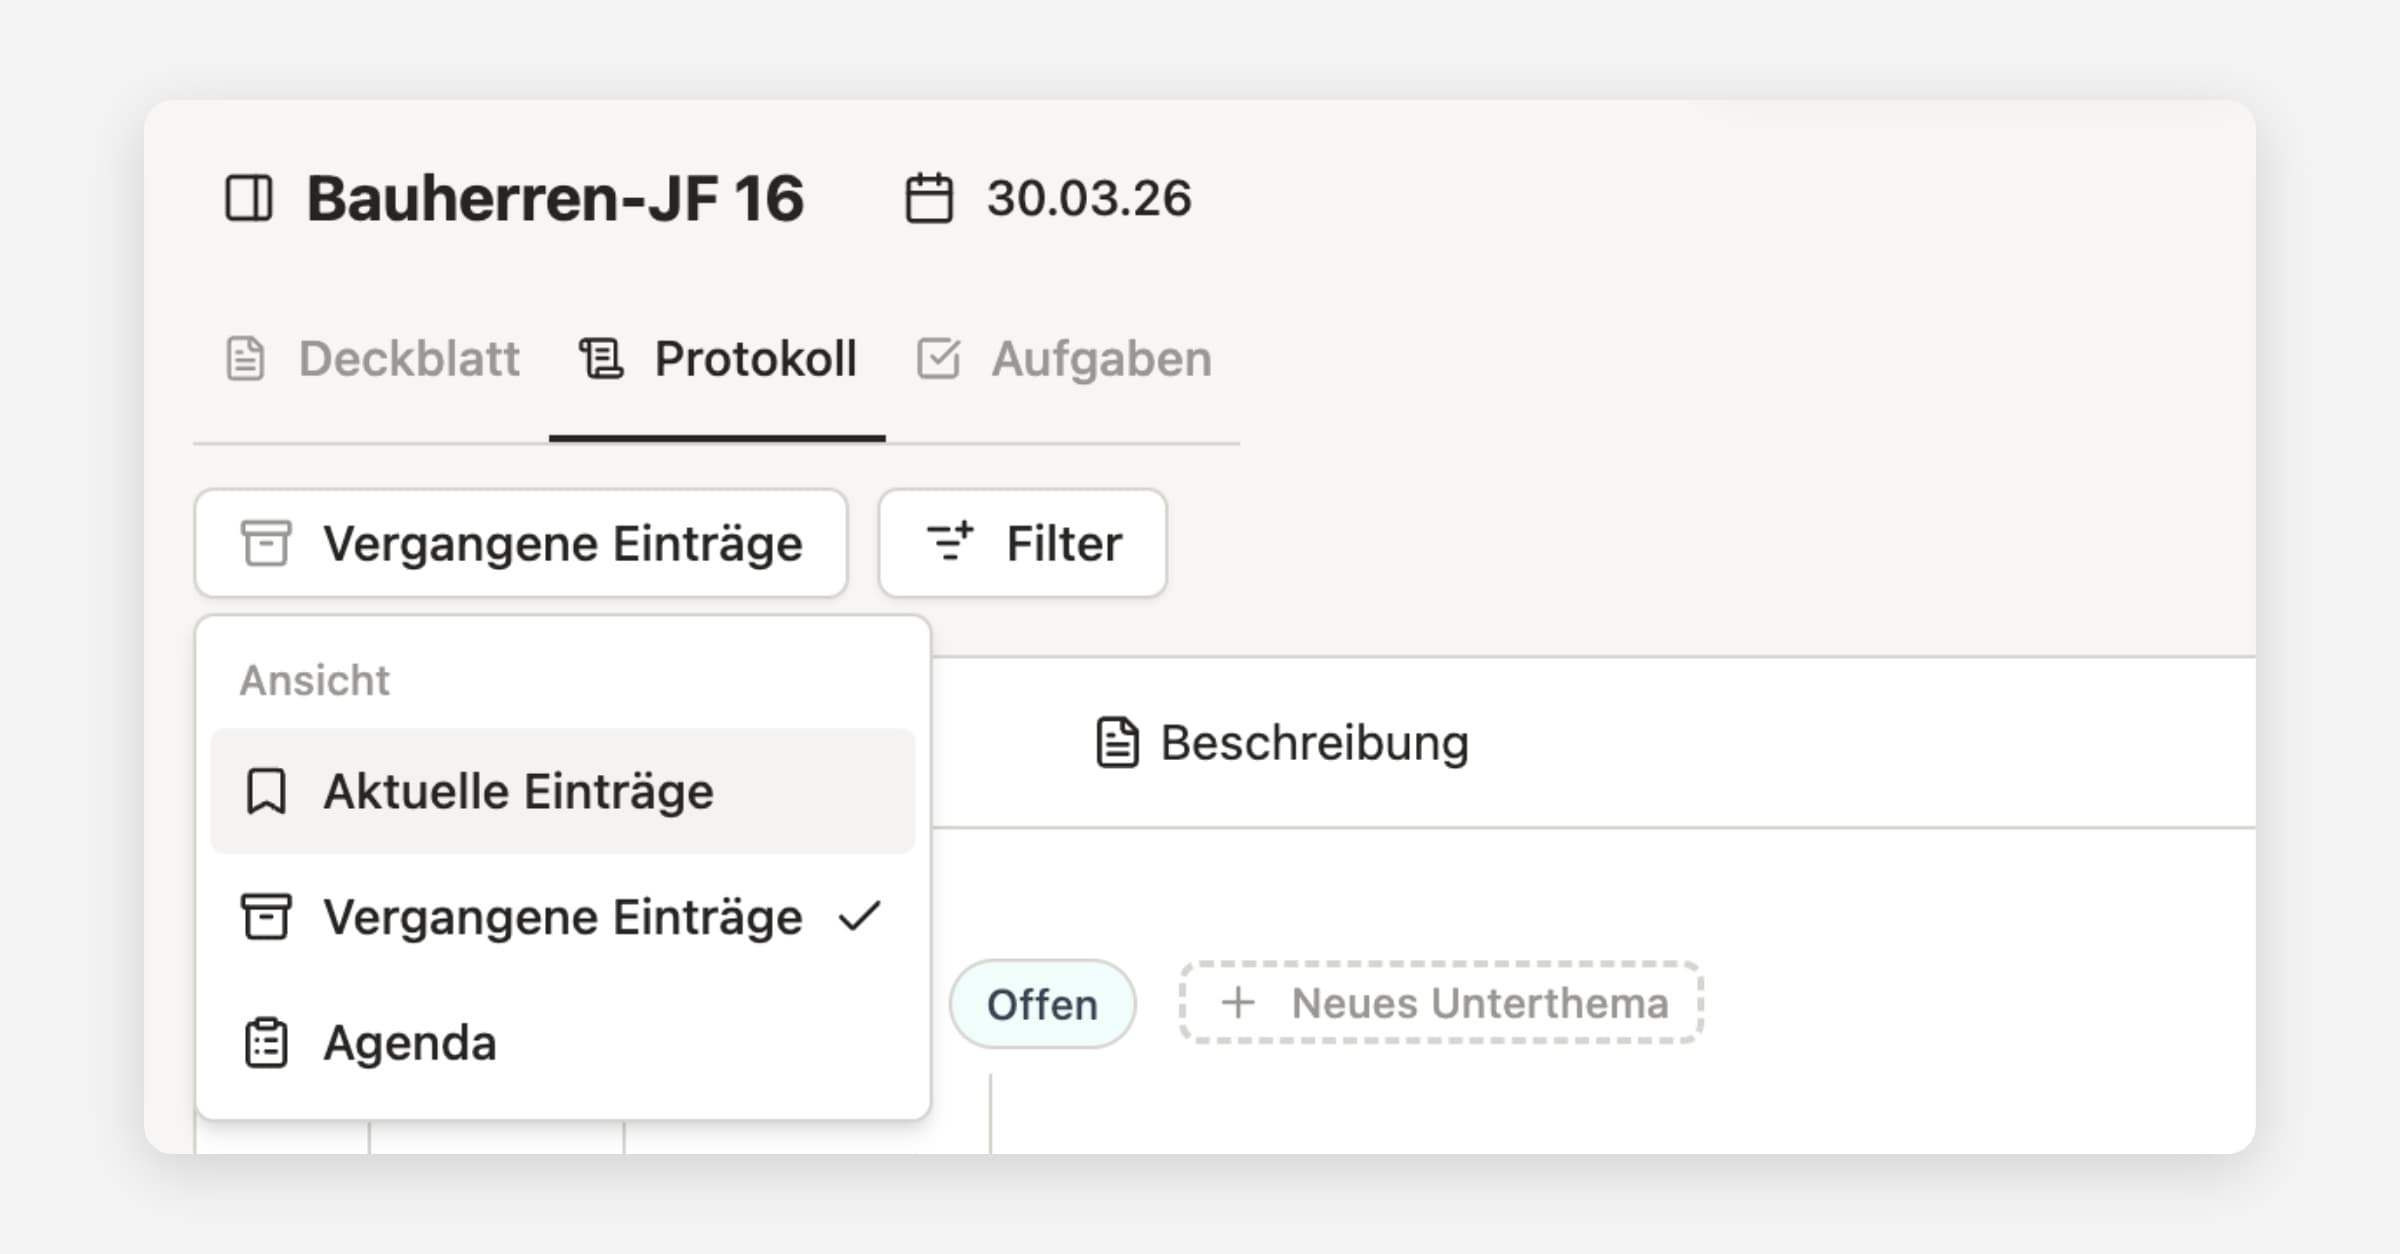This screenshot has height=1254, width=2400.
Task: Choose Aktuelle Einträge view
Action: pos(518,791)
